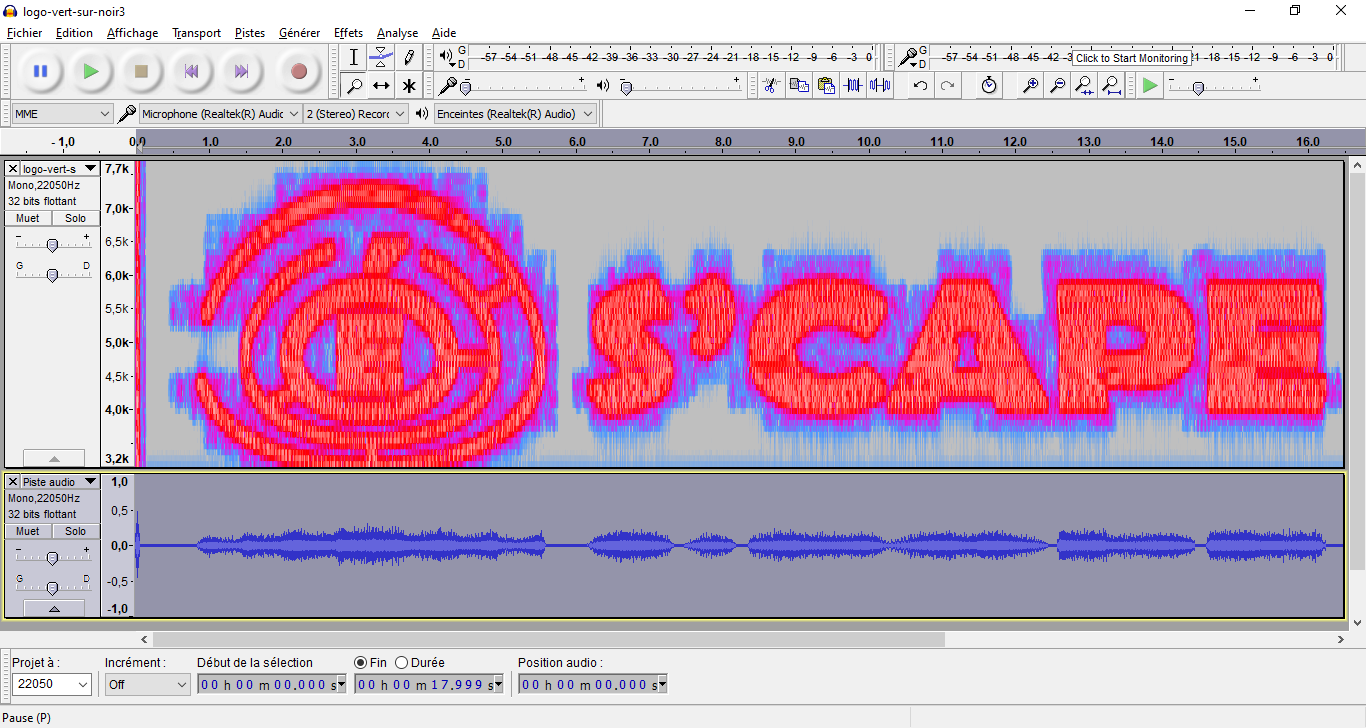Viewport: 1366px width, 728px height.
Task: Close the Piste audio track with X
Action: [13, 482]
